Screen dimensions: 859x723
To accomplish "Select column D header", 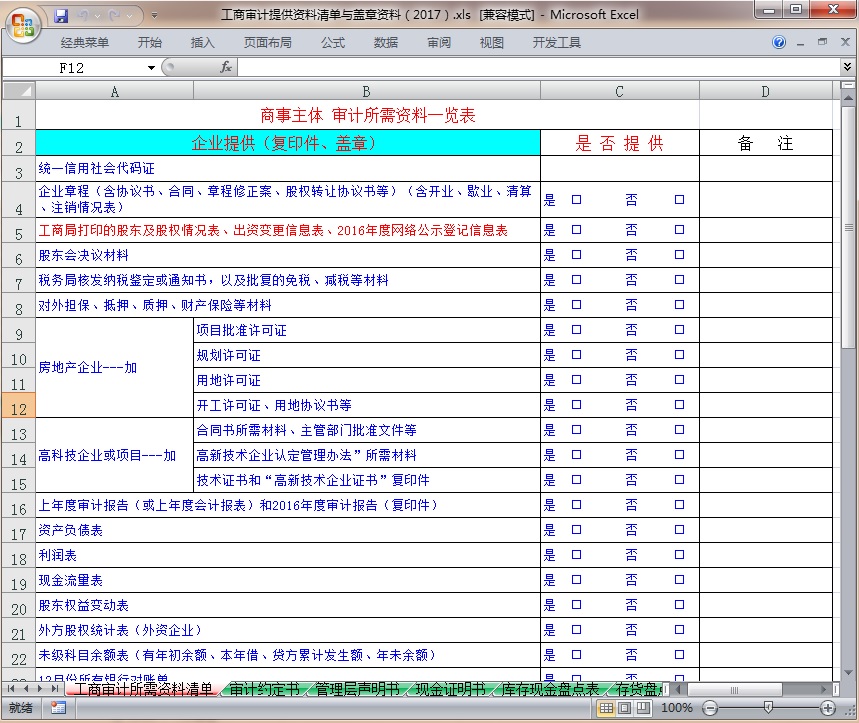I will (766, 91).
